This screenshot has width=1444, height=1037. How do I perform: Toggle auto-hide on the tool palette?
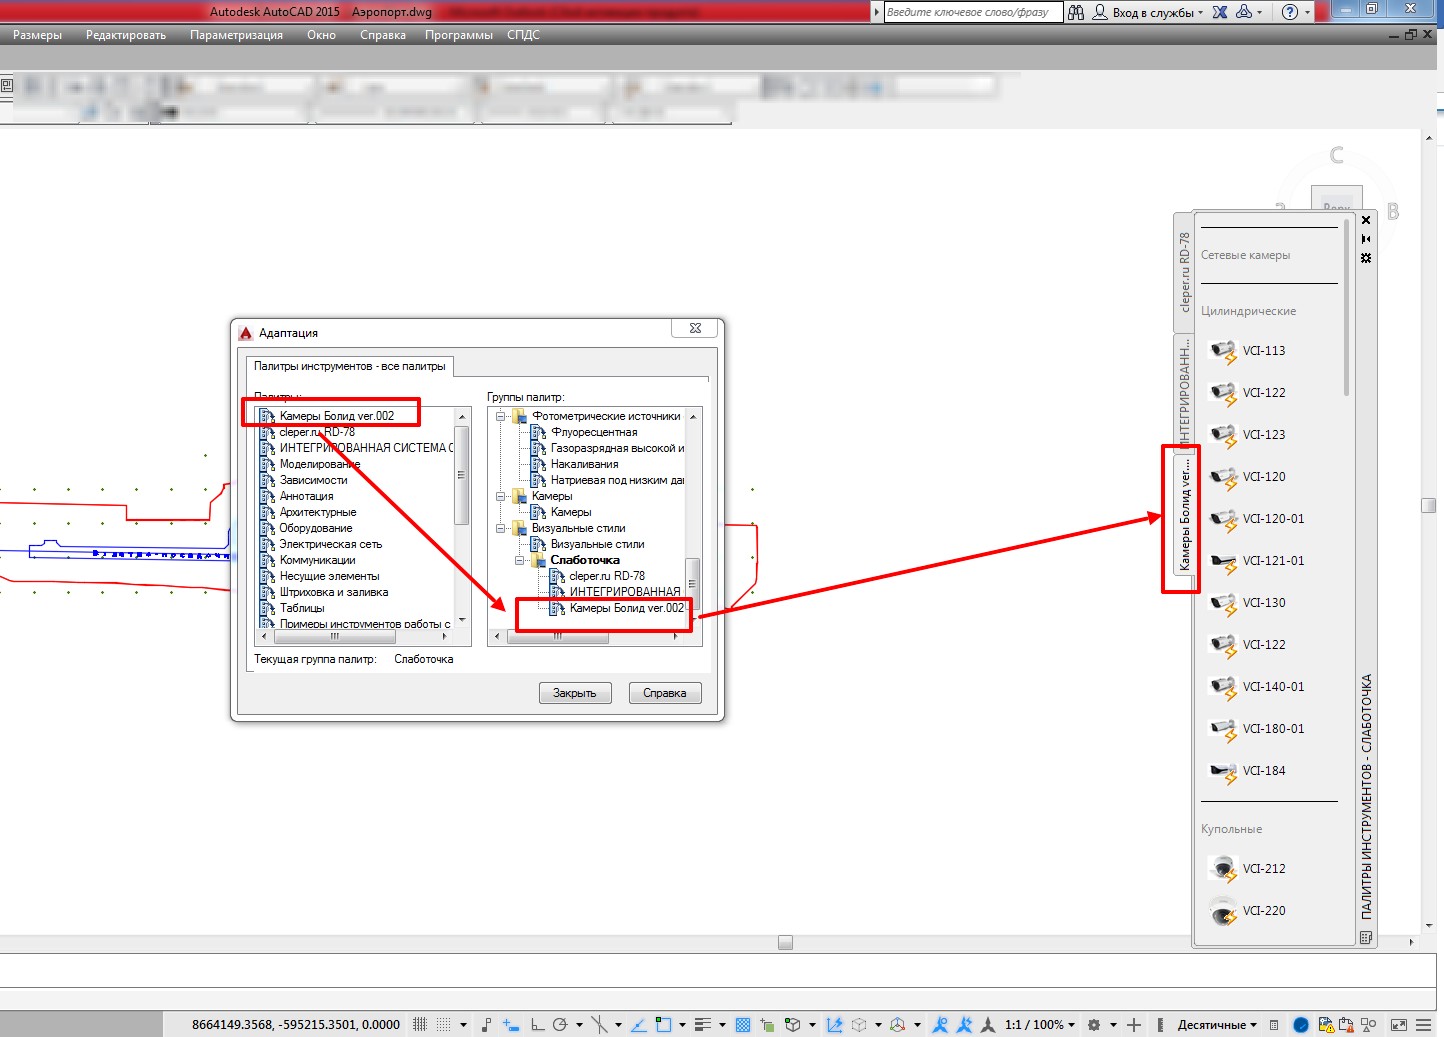1366,239
